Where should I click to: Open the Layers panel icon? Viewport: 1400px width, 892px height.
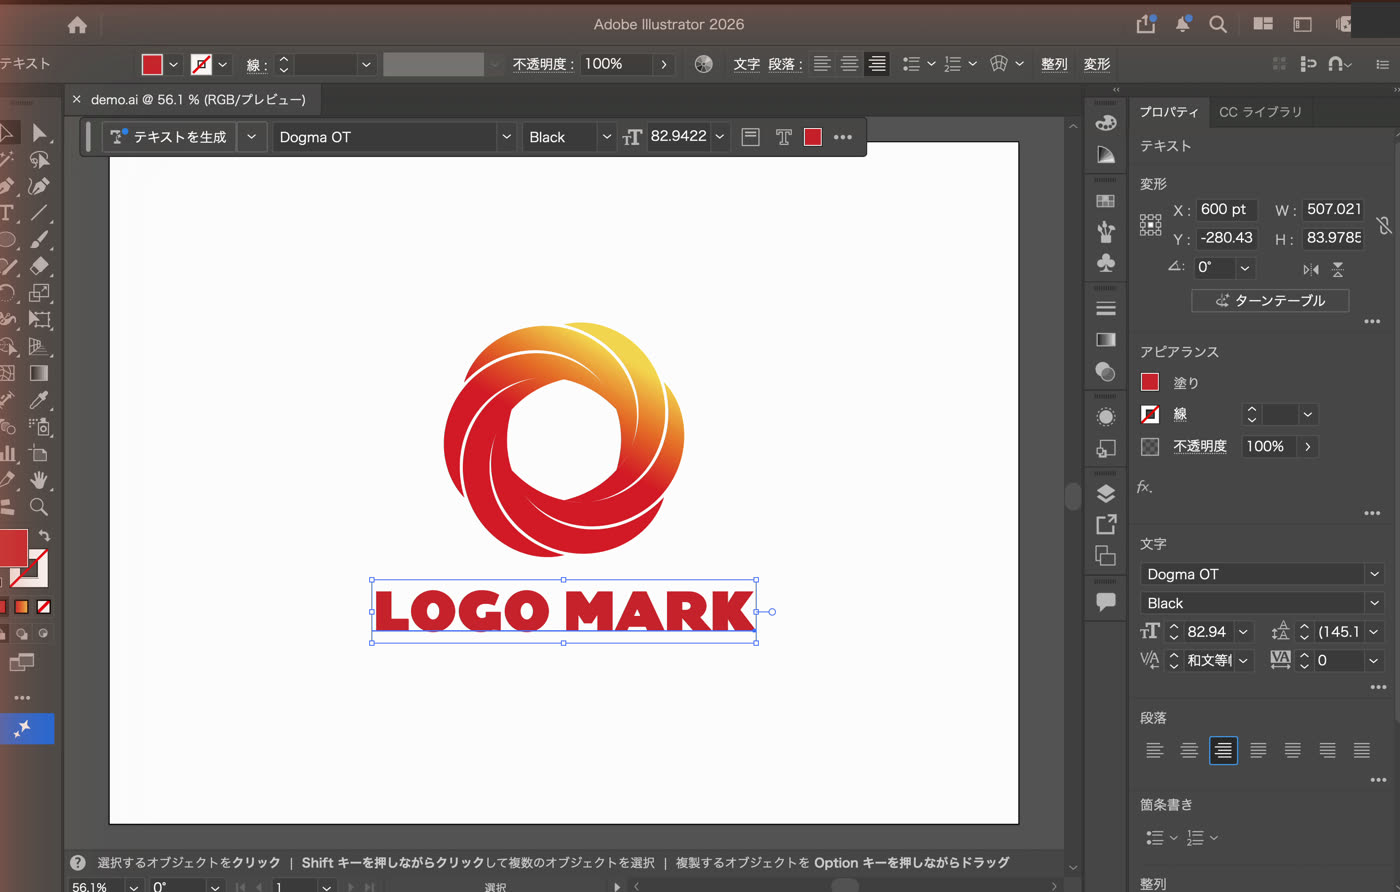point(1106,493)
